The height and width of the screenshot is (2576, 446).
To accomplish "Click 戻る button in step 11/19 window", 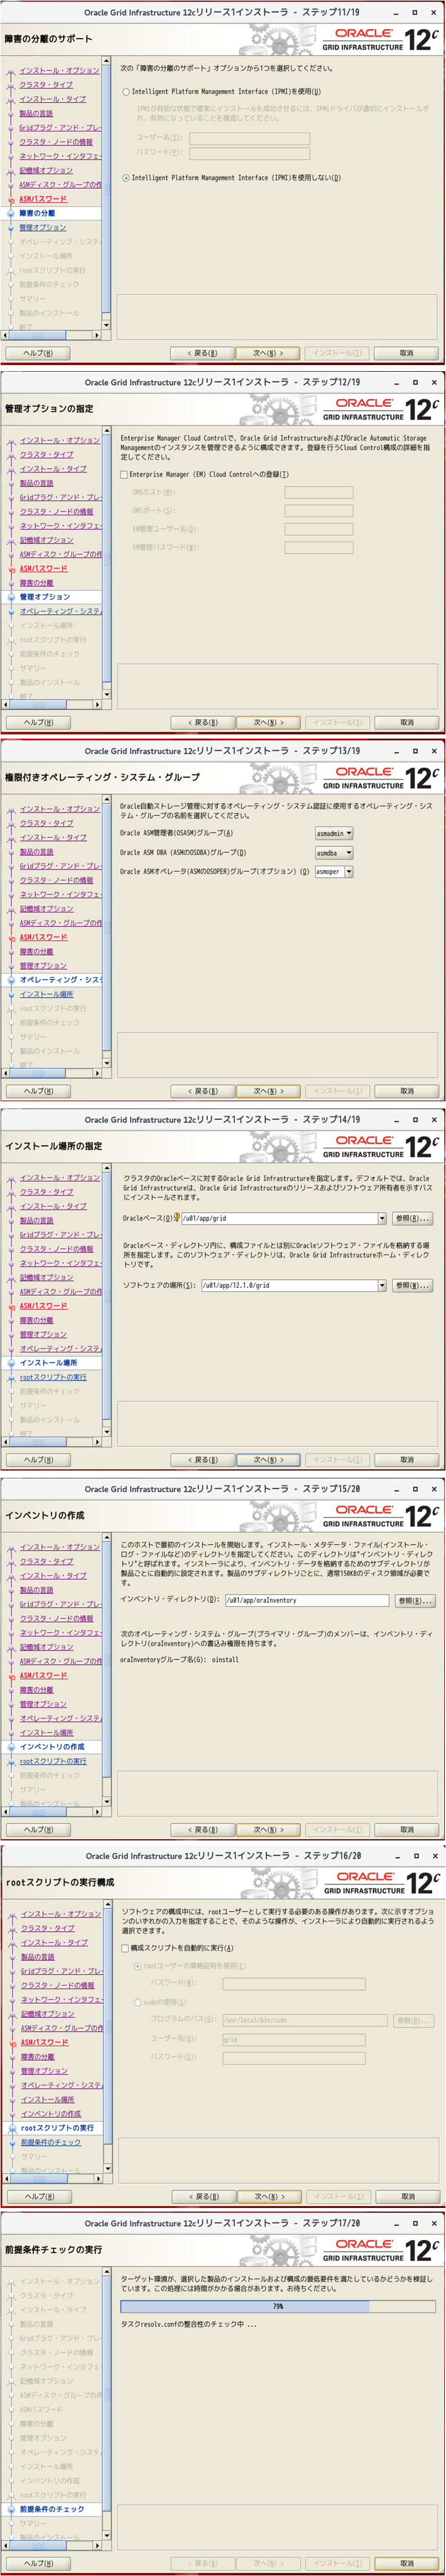I will tap(203, 352).
